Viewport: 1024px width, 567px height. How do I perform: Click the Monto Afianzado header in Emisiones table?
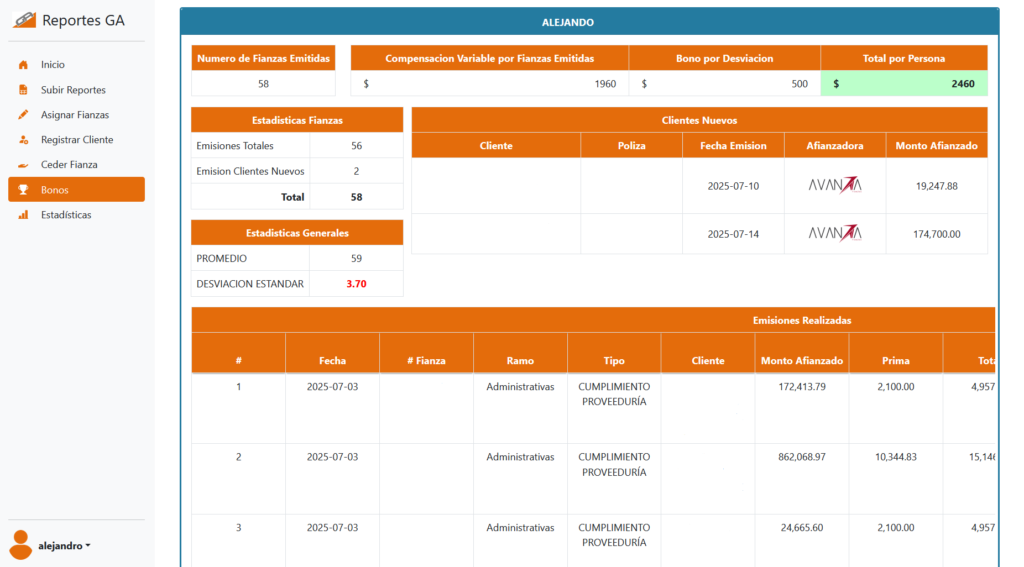[801, 360]
